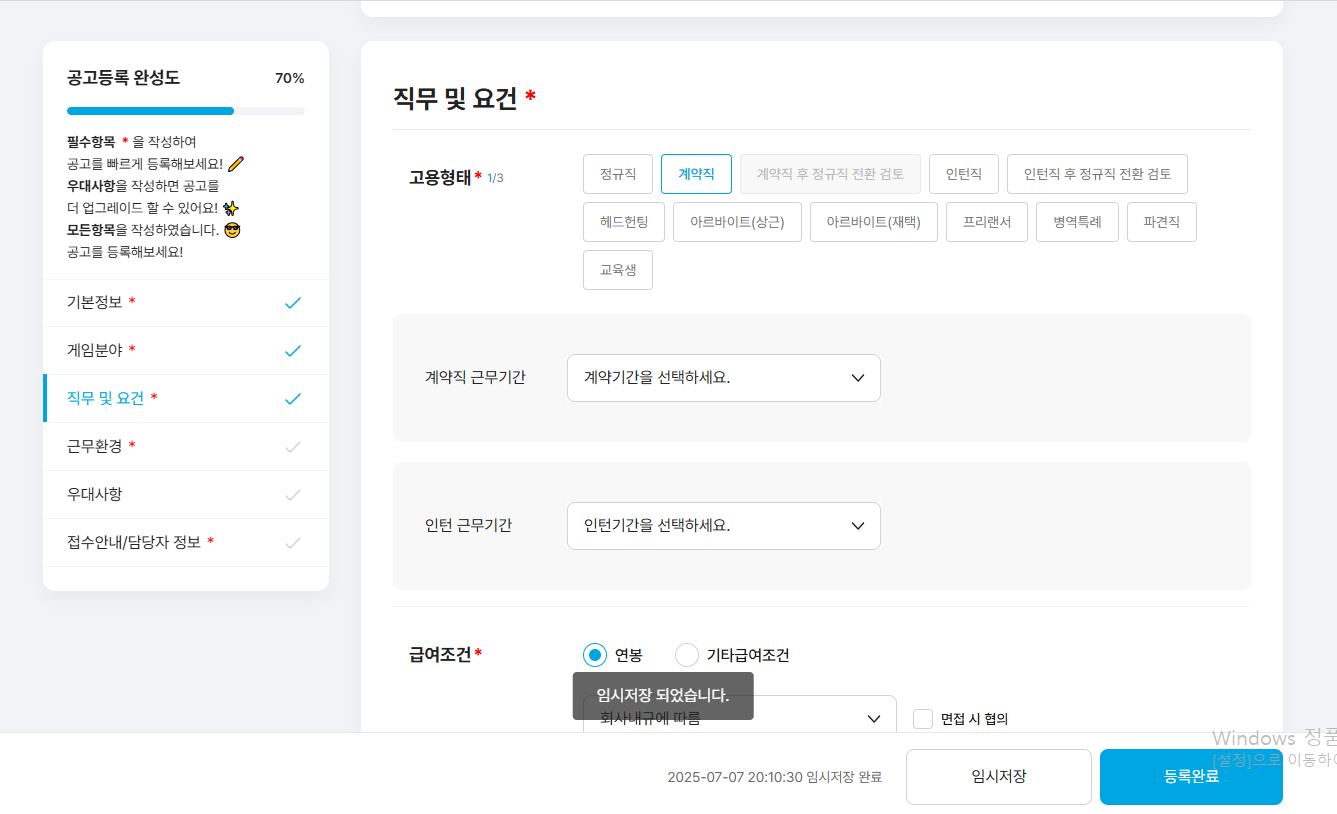Click the checkmark icon beside 기본정보
1337x814 pixels.
(292, 303)
